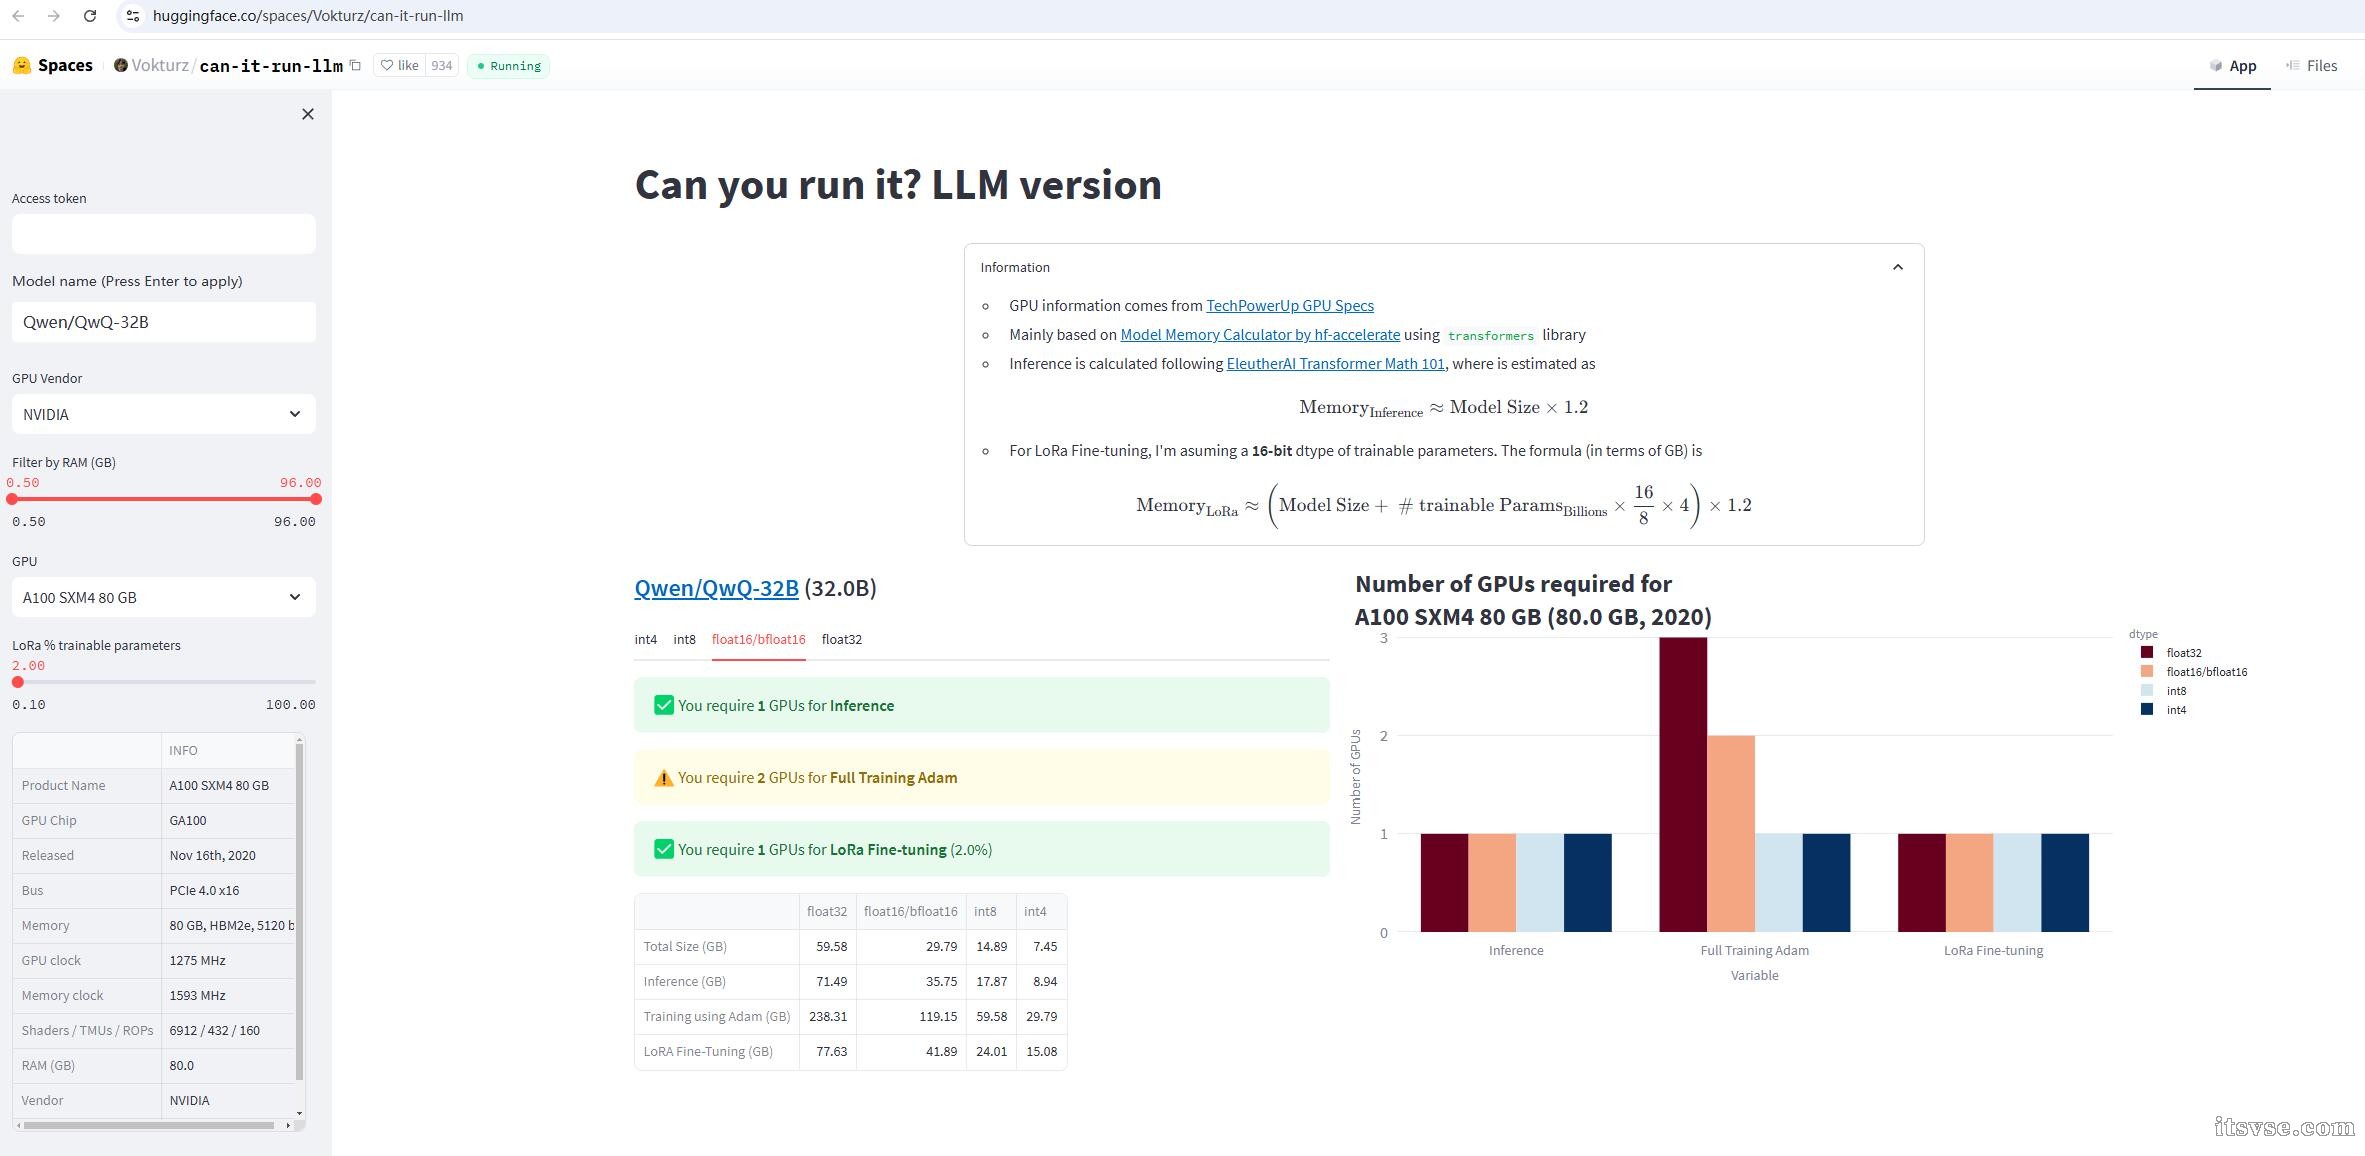
Task: Select the float16/bfloat16 tab
Action: tap(759, 639)
